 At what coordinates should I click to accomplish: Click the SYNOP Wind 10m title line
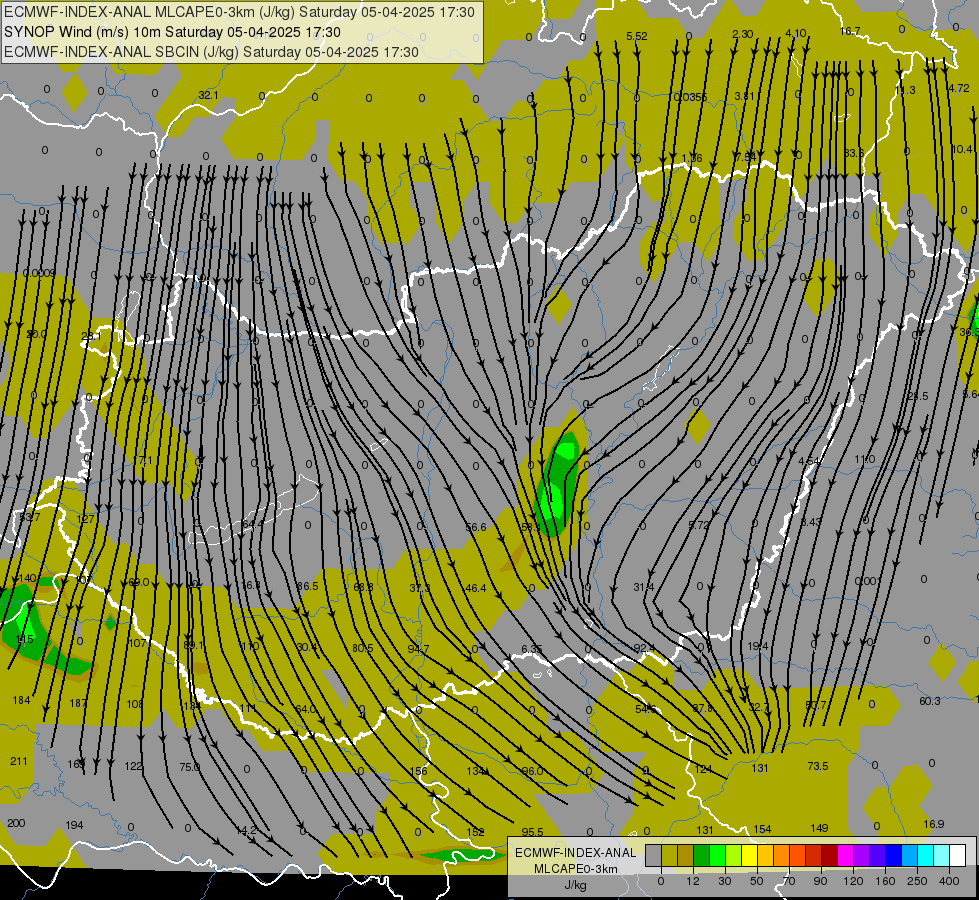pyautogui.click(x=172, y=32)
